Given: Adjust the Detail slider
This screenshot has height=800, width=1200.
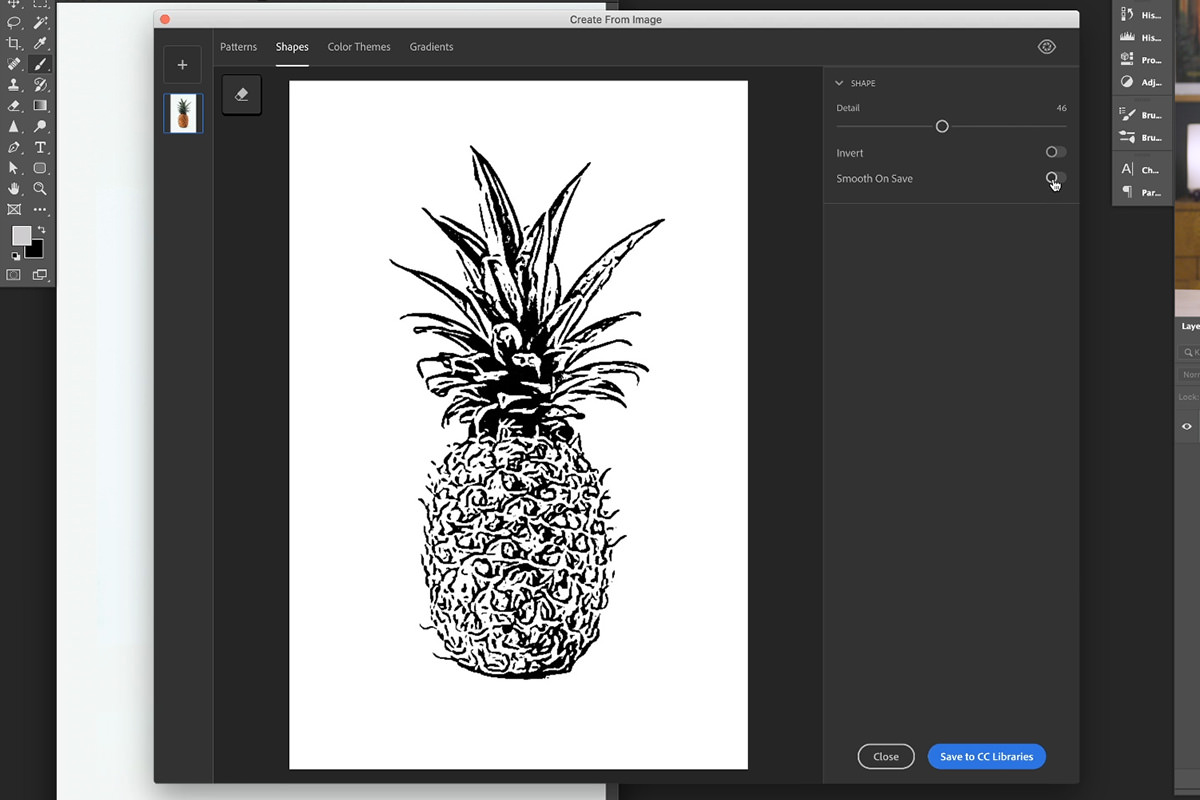Looking at the screenshot, I should click(x=941, y=126).
